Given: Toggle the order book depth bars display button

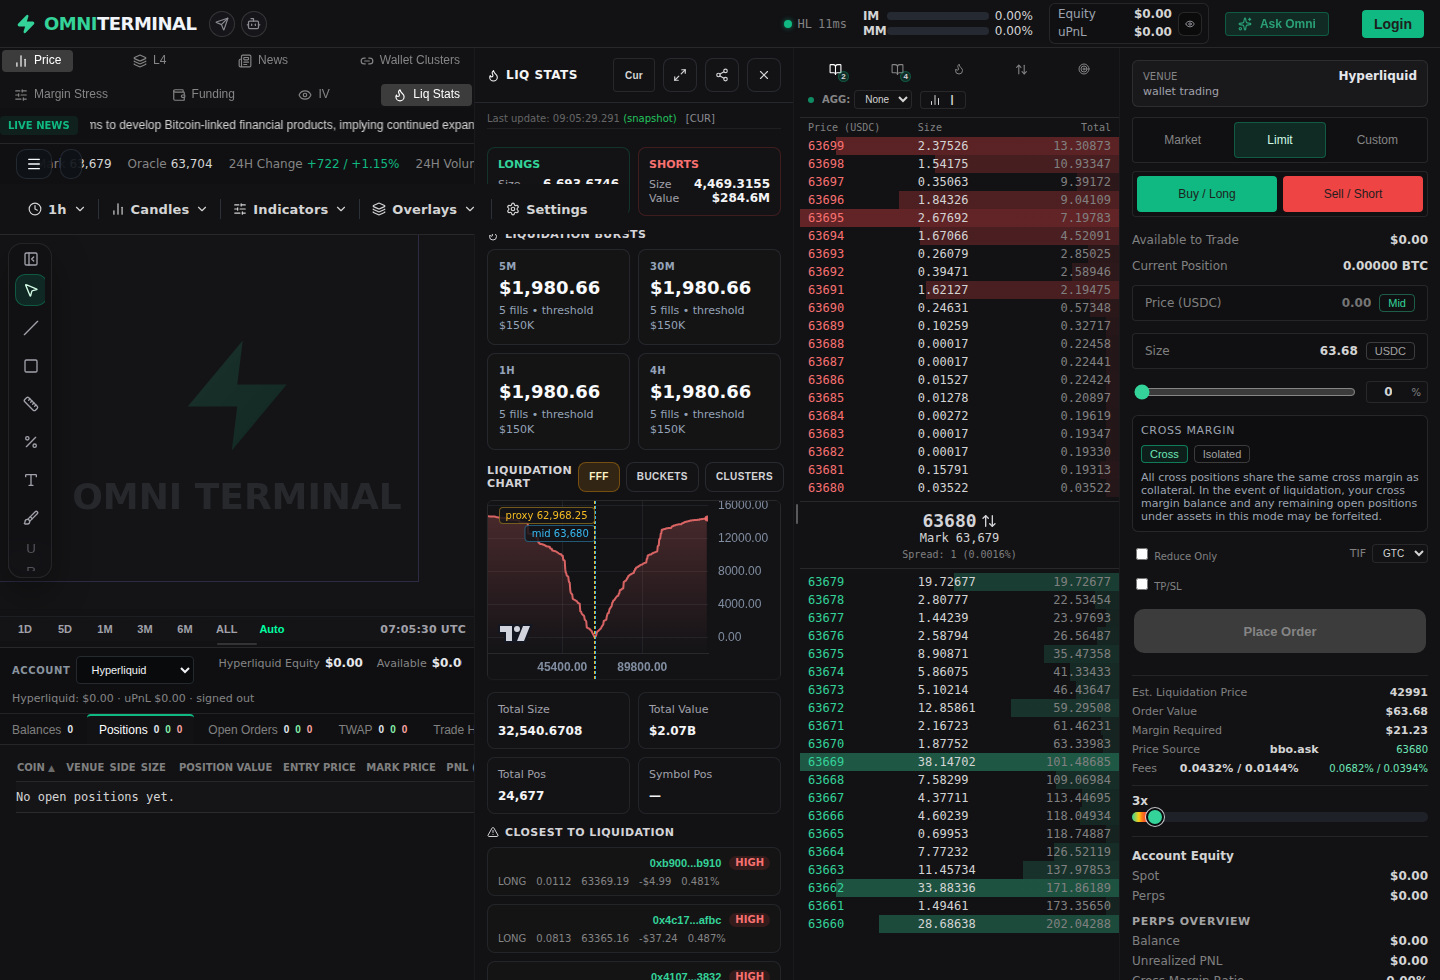Looking at the screenshot, I should pos(943,100).
